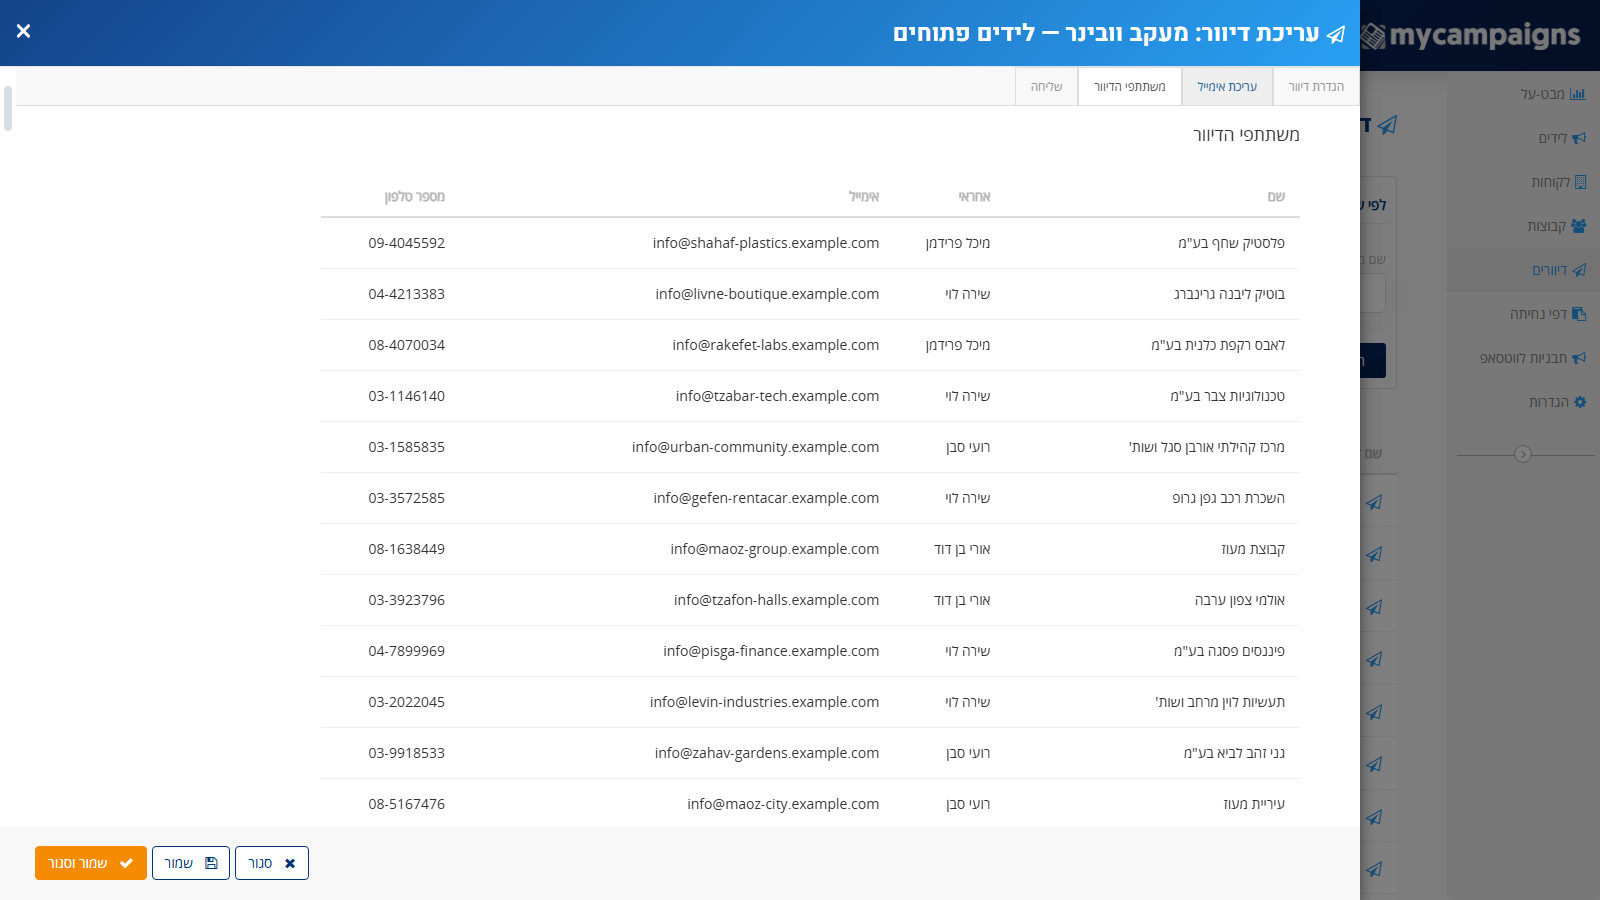Select the name תעשיות לוין מרחבי ושות'

pos(1220,702)
